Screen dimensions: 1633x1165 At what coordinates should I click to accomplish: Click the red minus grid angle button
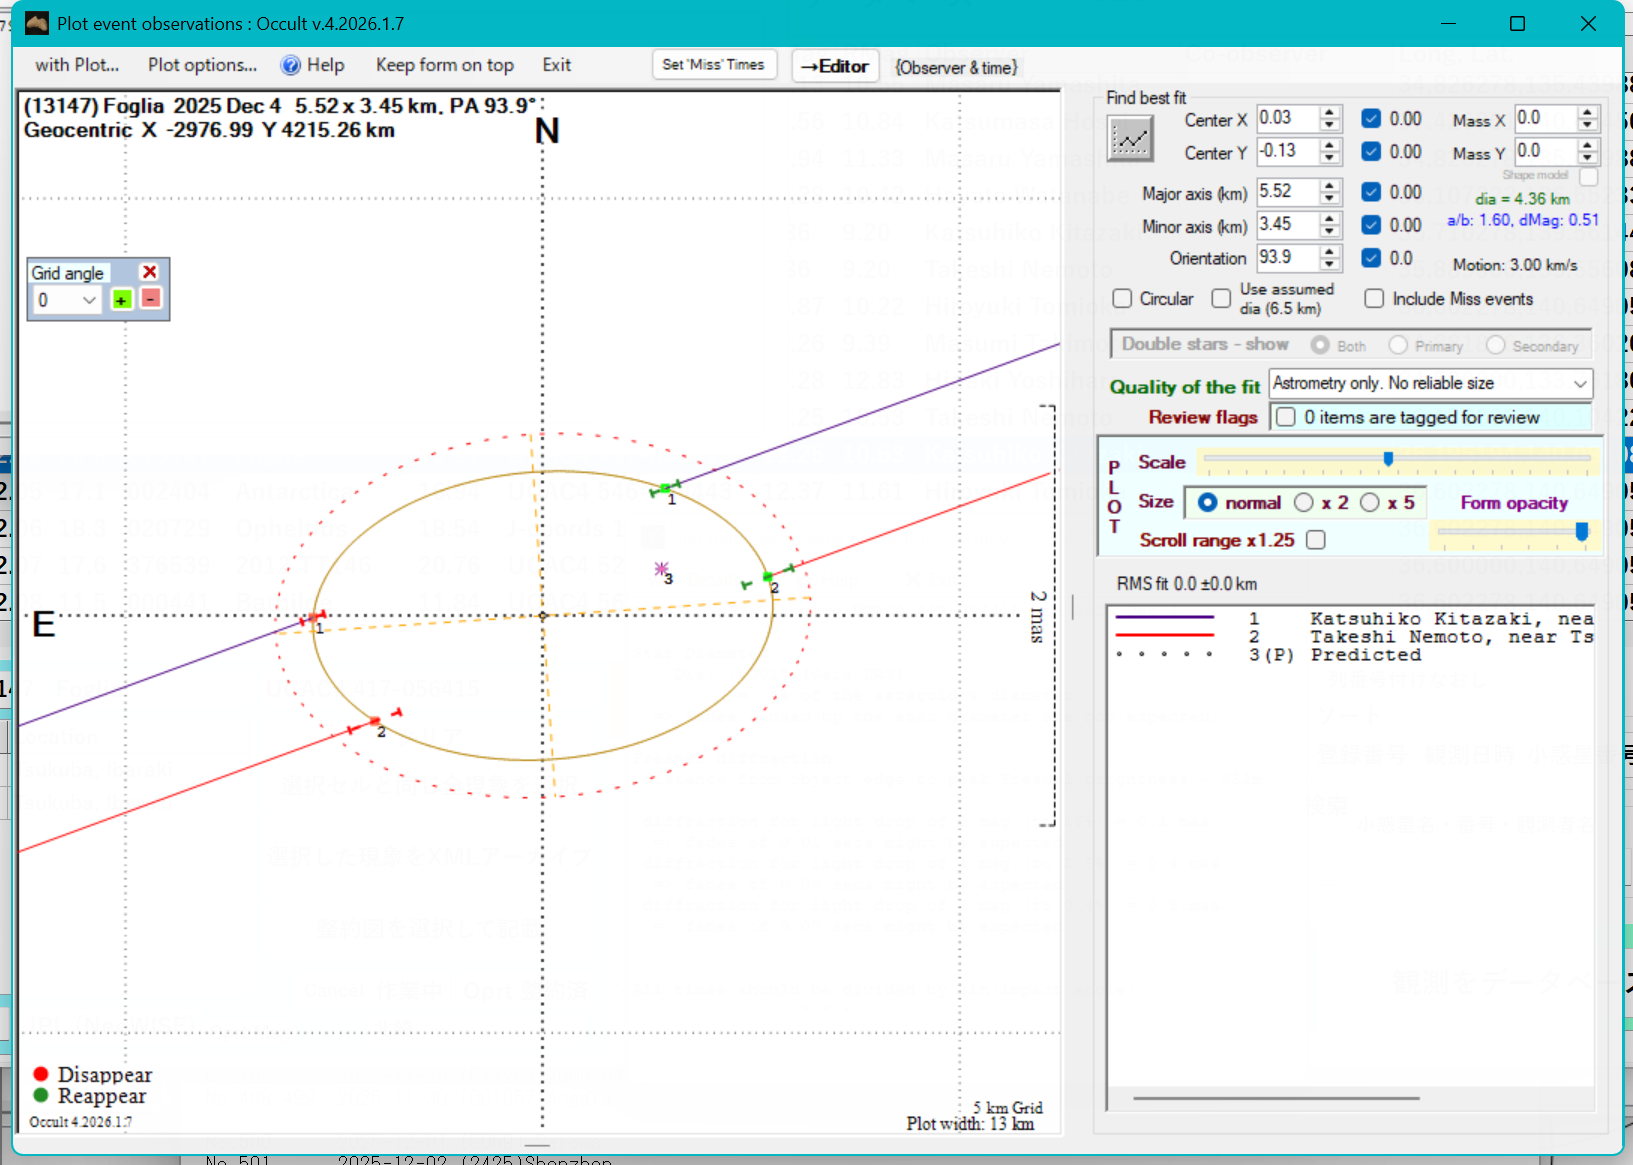click(x=150, y=299)
